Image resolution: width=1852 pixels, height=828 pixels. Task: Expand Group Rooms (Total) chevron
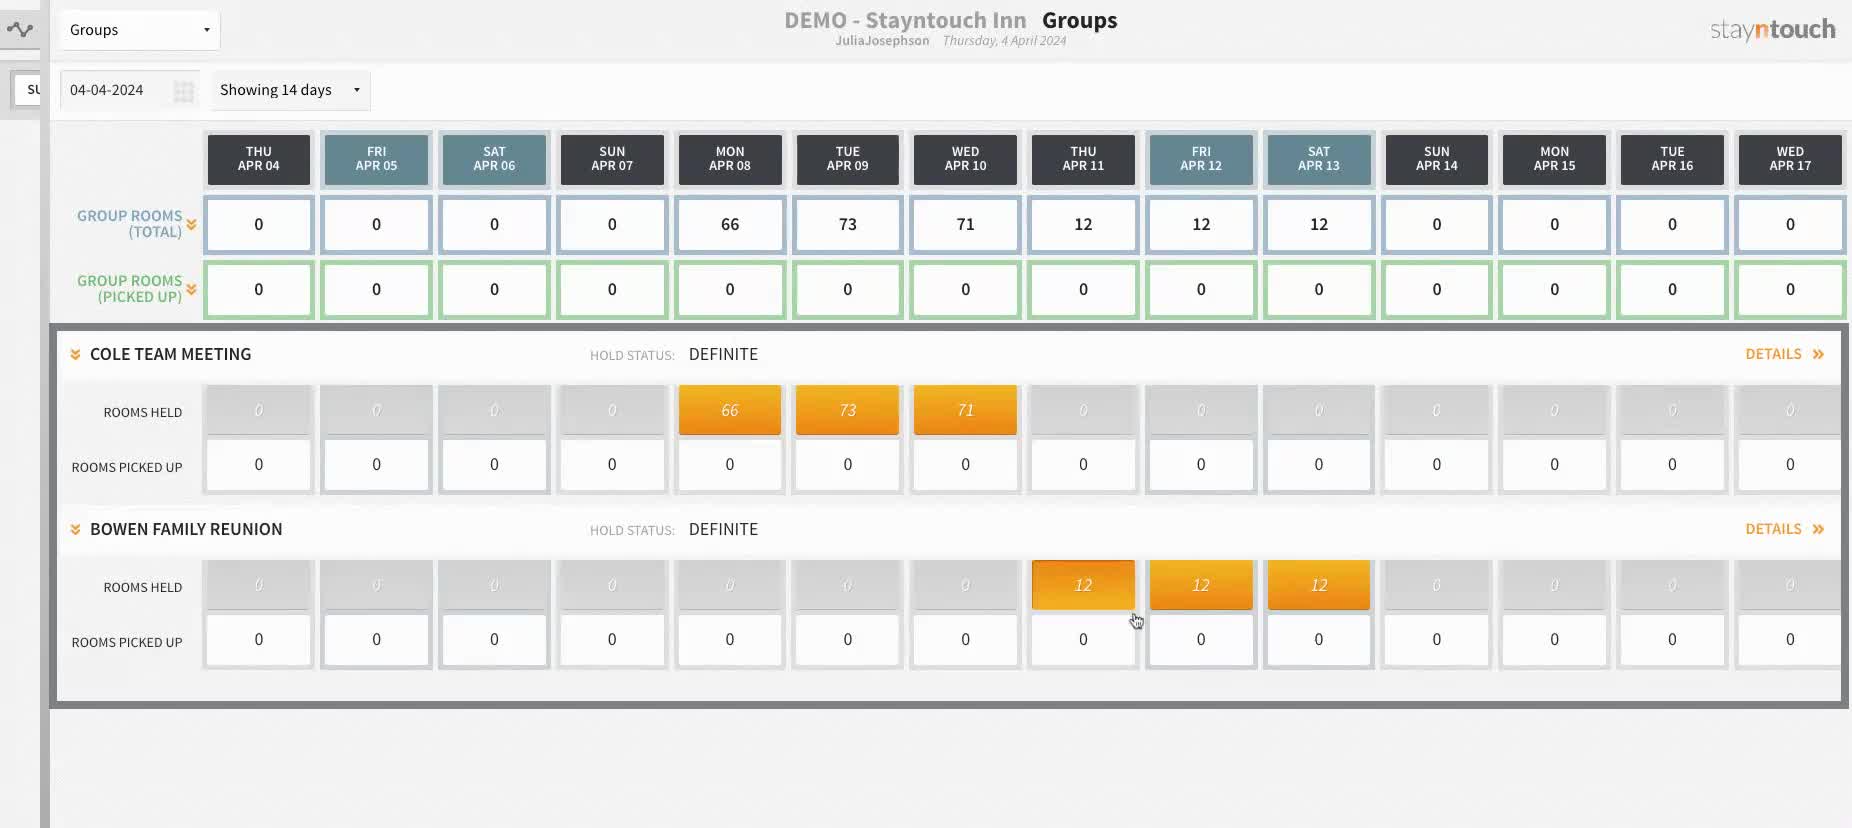click(x=191, y=224)
